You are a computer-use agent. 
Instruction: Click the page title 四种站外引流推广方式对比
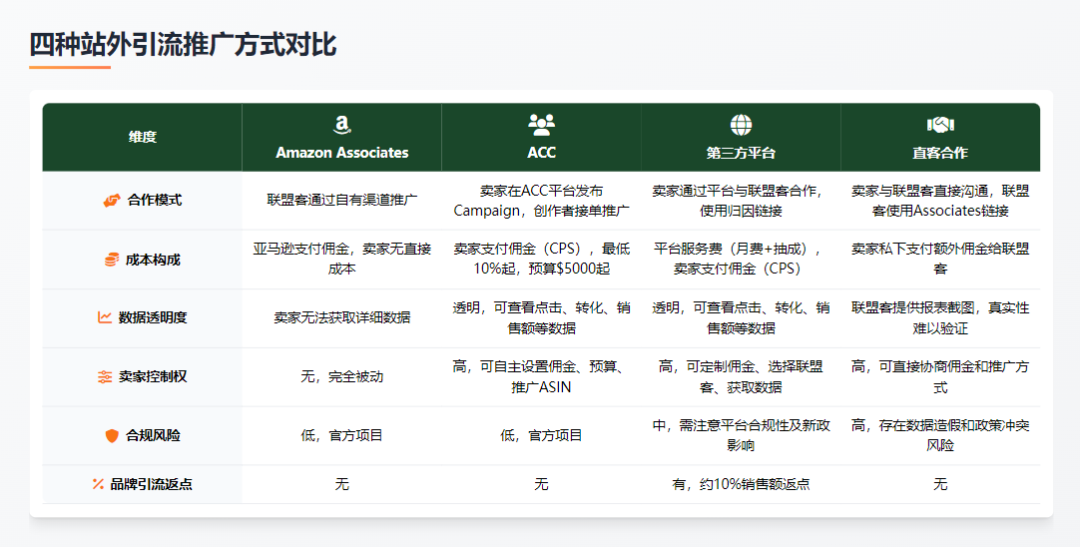tap(183, 45)
